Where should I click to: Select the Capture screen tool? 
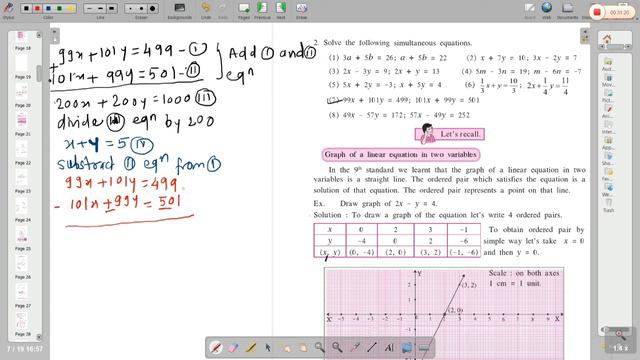click(x=407, y=347)
